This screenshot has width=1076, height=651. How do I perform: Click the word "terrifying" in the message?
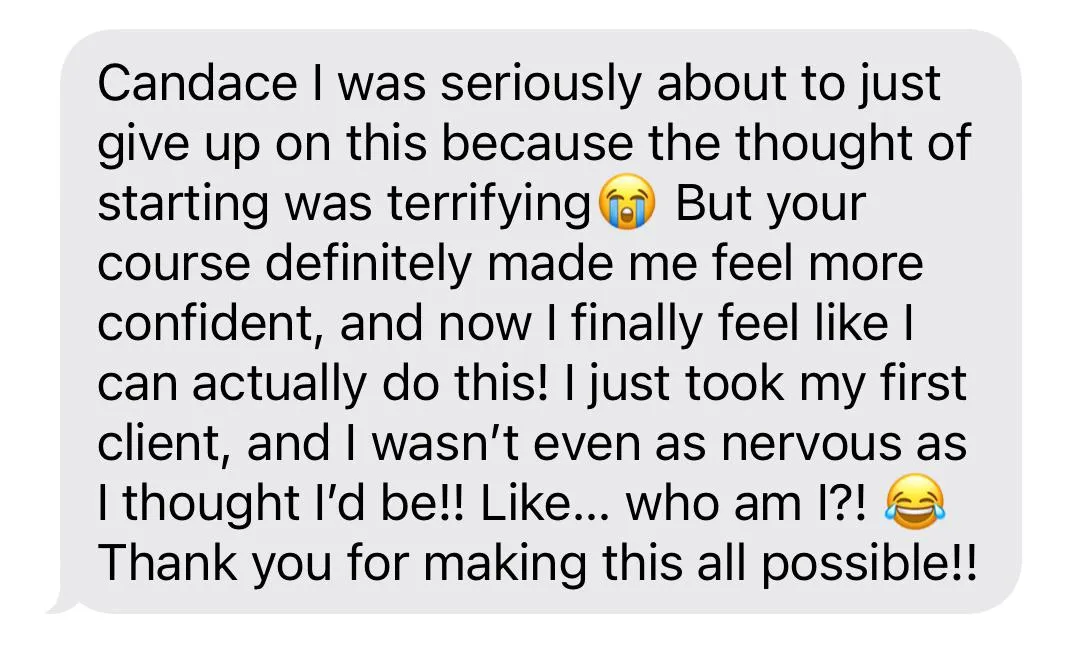tap(489, 206)
